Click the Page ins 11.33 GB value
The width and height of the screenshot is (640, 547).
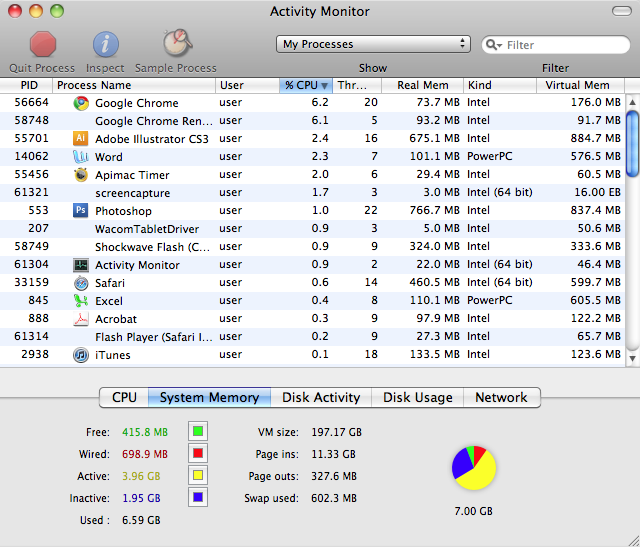(x=333, y=454)
